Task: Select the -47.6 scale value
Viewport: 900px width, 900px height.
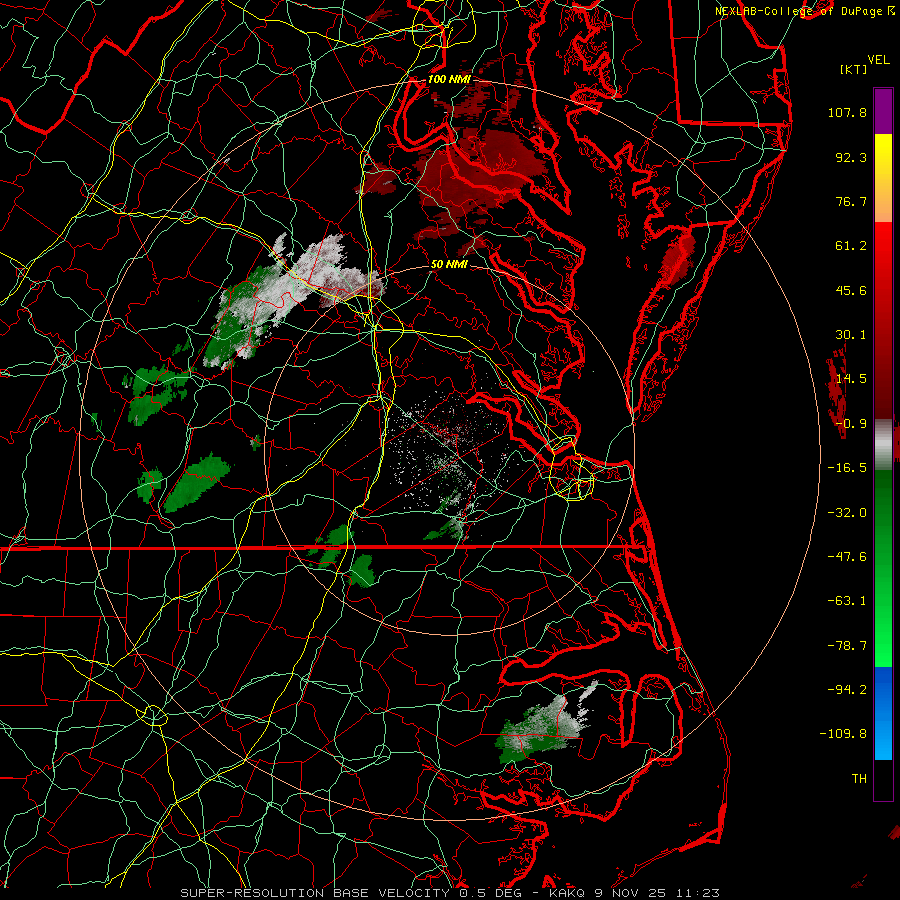Action: coord(847,557)
